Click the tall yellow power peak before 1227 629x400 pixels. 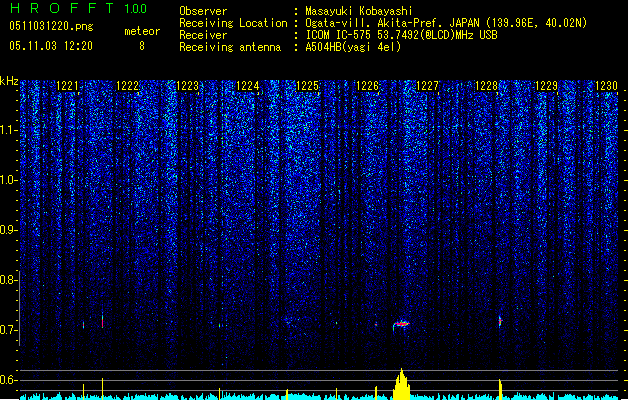402,384
